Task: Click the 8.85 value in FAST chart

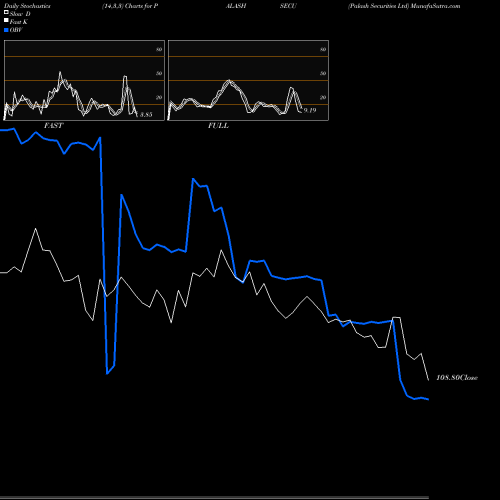Action: pyautogui.click(x=146, y=114)
